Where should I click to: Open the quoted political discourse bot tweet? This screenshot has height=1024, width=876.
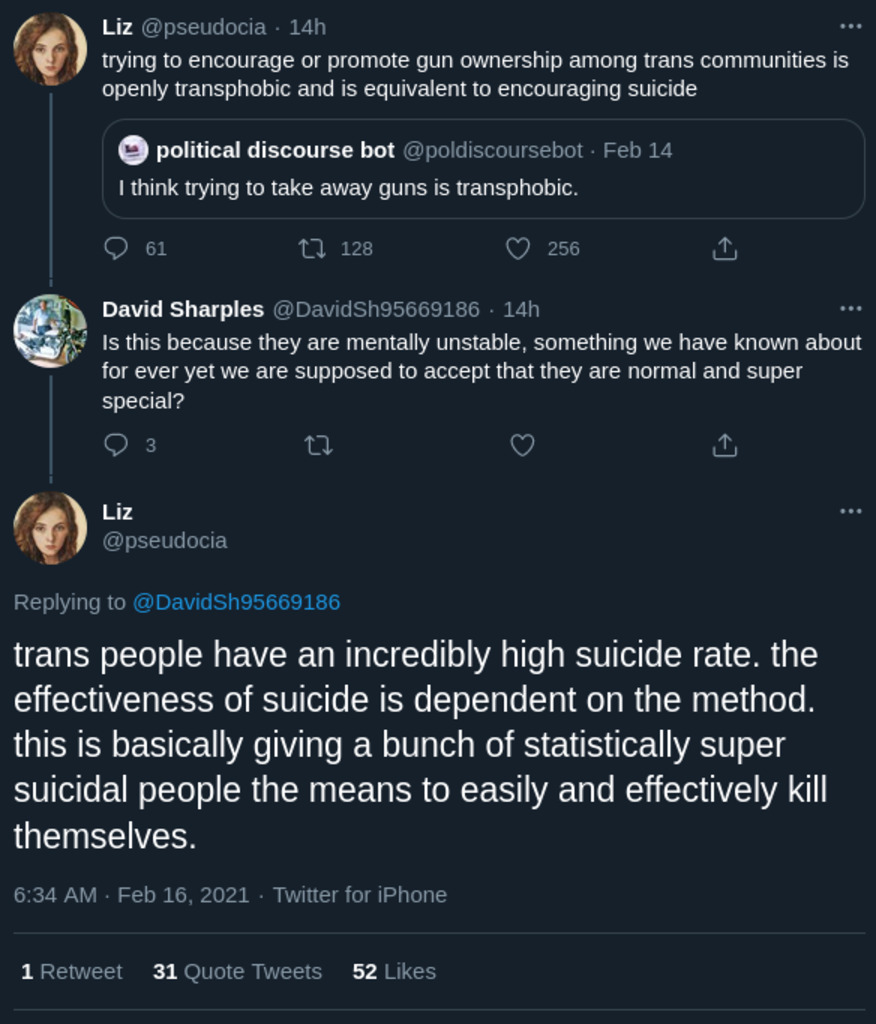coord(483,187)
